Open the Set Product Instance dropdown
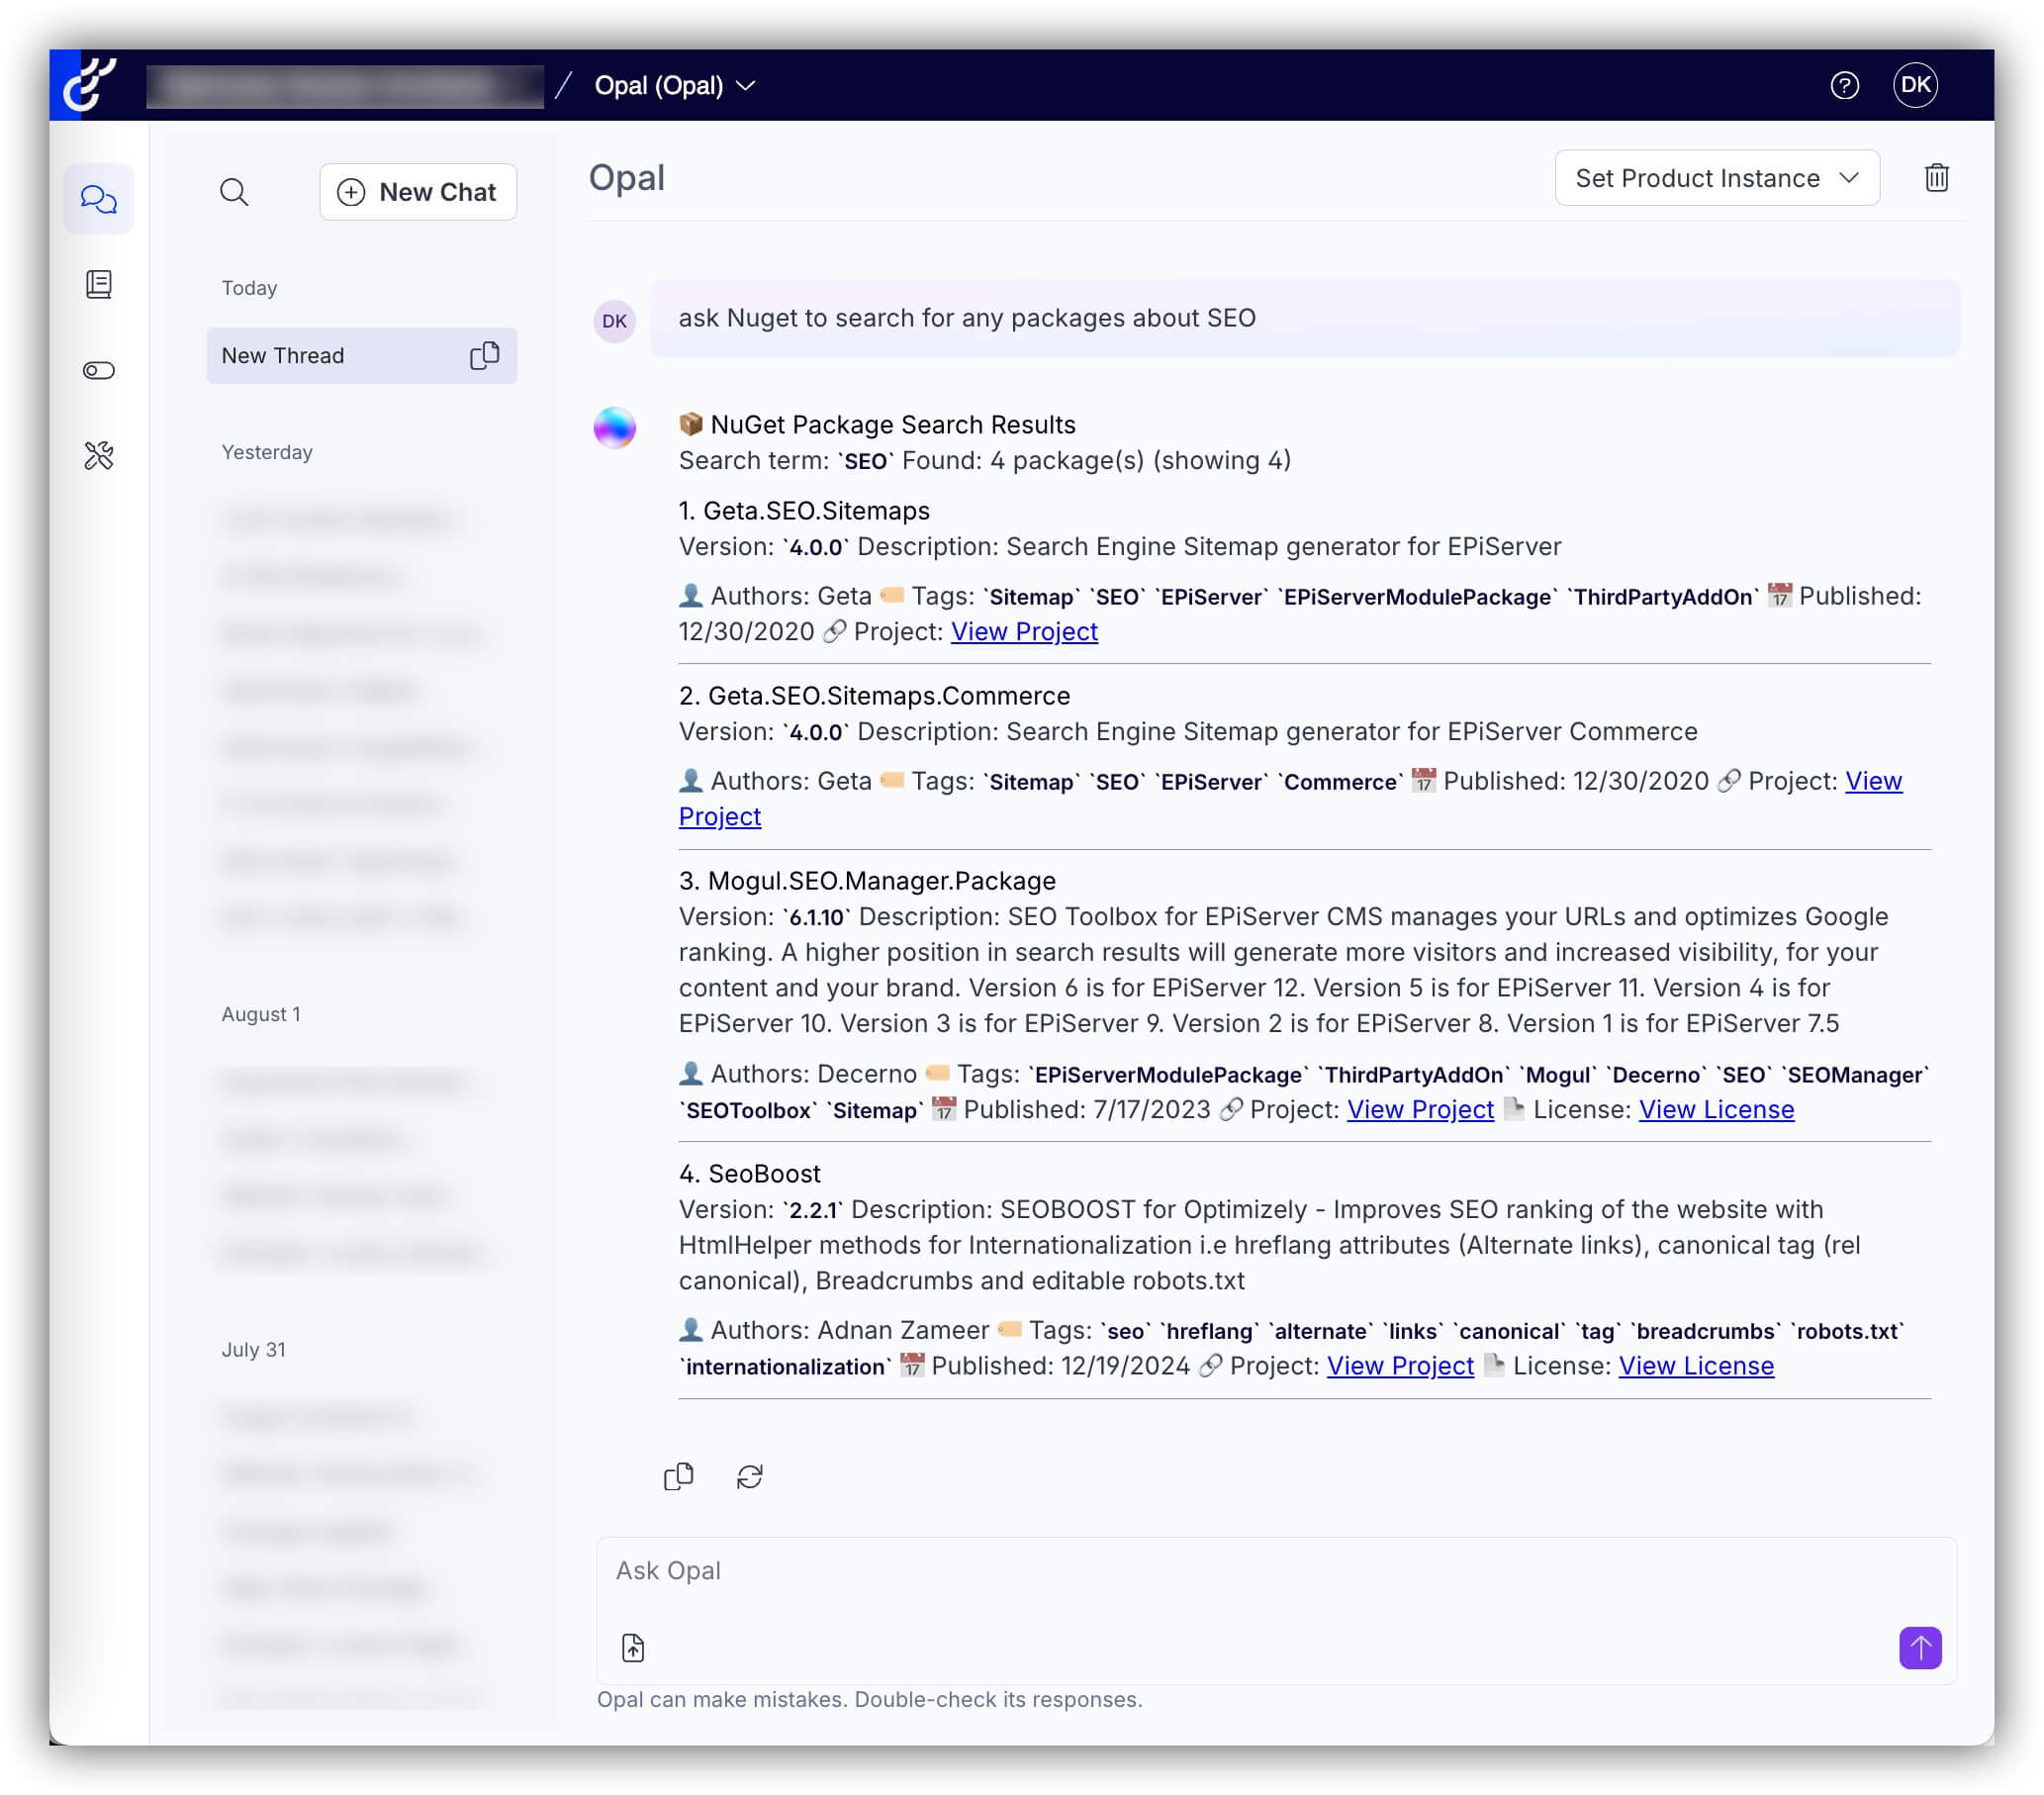This screenshot has height=1795, width=2044. pyautogui.click(x=1716, y=178)
